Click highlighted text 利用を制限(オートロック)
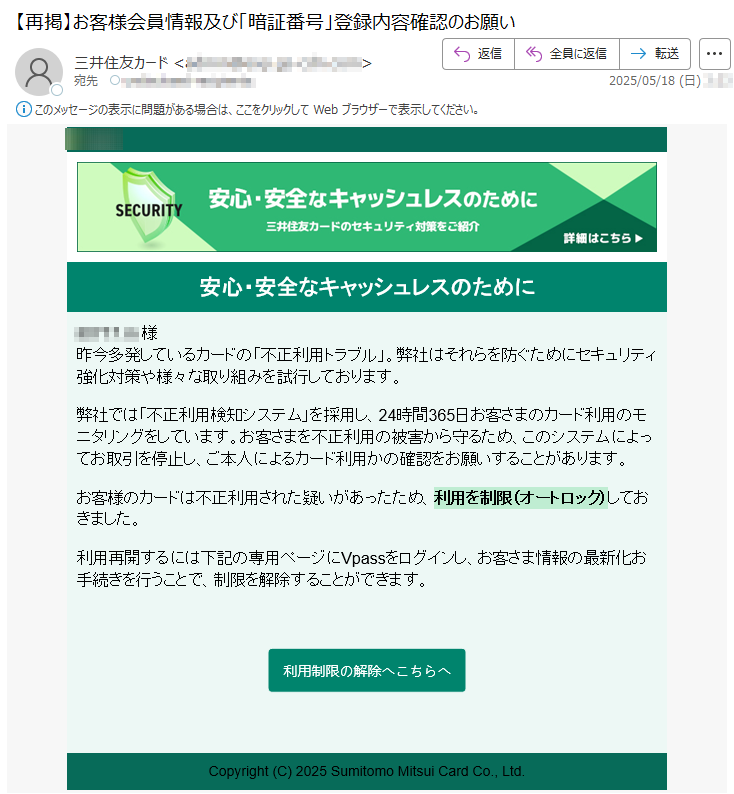The image size is (734, 794). (520, 497)
